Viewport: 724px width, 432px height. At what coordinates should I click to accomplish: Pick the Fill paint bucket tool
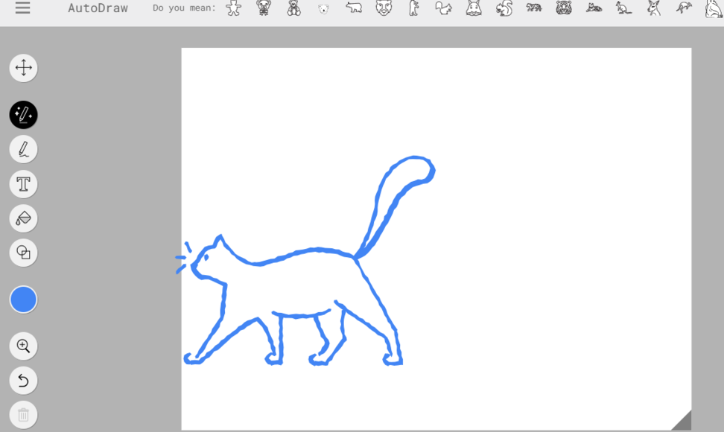[x=24, y=218]
